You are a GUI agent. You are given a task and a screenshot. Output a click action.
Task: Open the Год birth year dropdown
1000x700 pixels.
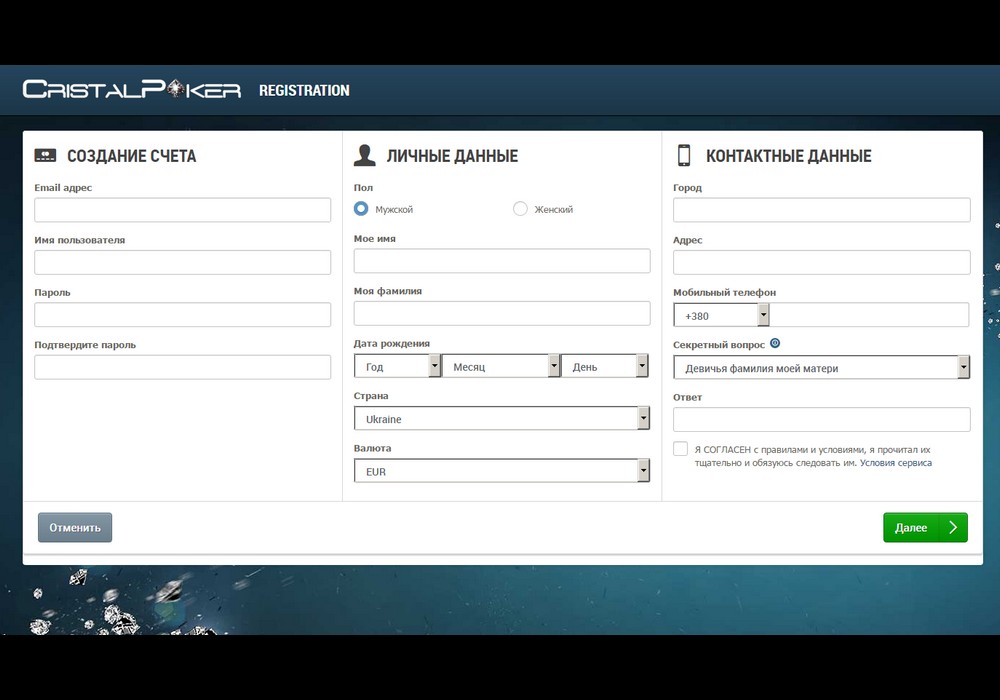click(397, 367)
